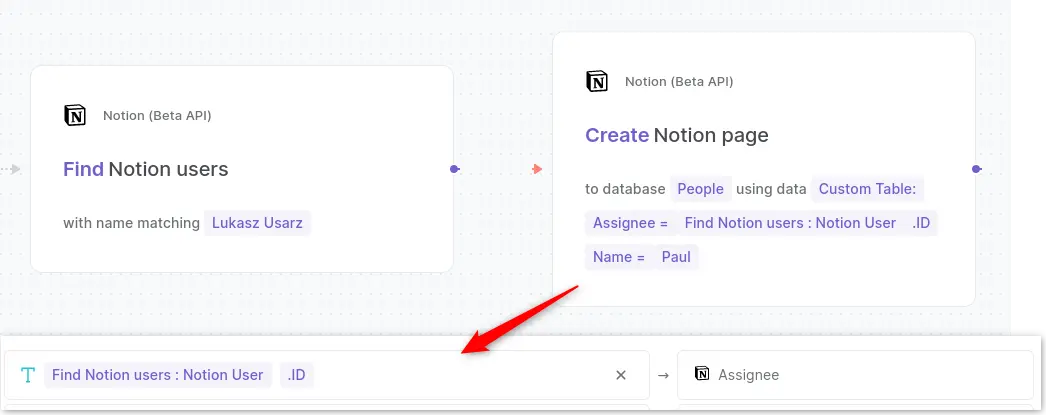Click the Assignee destination field

[x=855, y=375]
